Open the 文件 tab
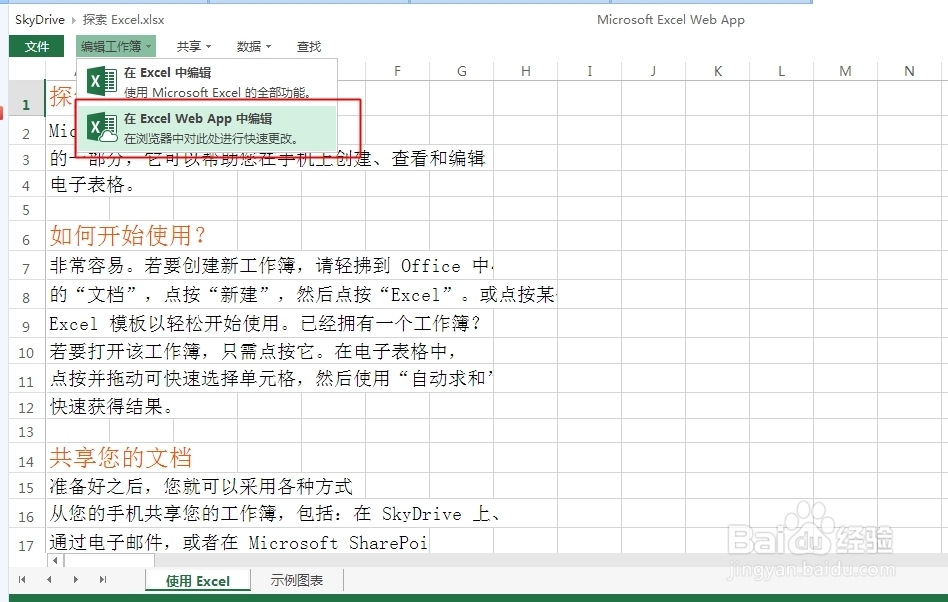948x602 pixels. (36, 46)
